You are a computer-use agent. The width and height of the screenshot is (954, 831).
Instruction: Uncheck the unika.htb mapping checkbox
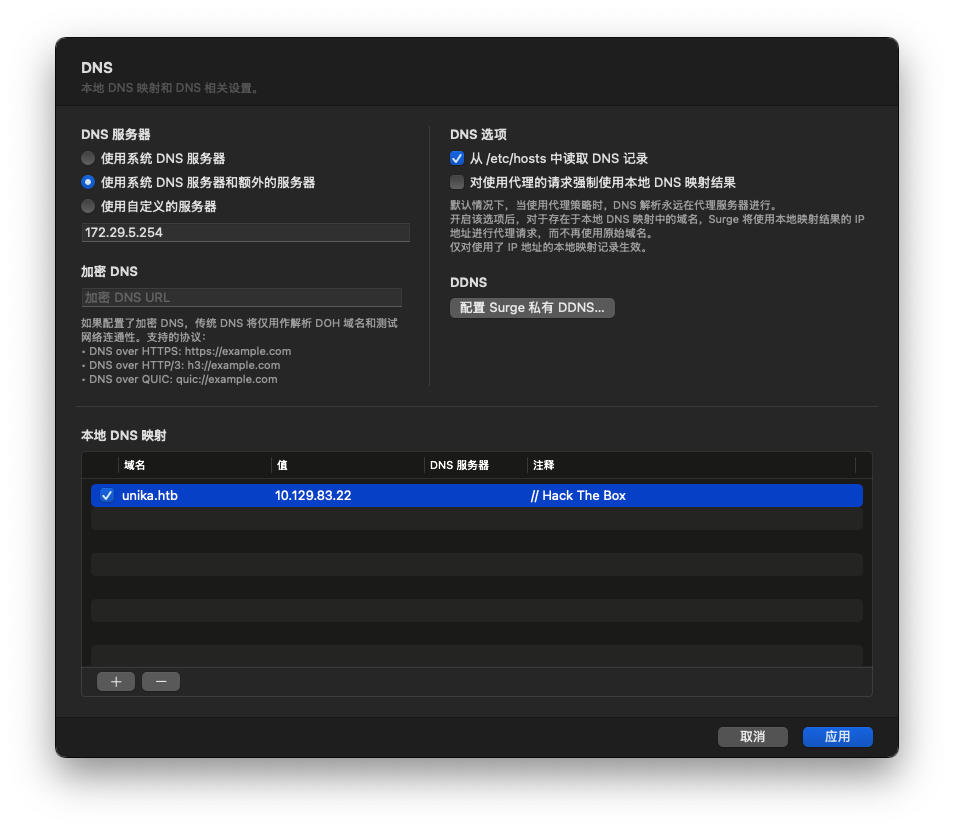(107, 495)
